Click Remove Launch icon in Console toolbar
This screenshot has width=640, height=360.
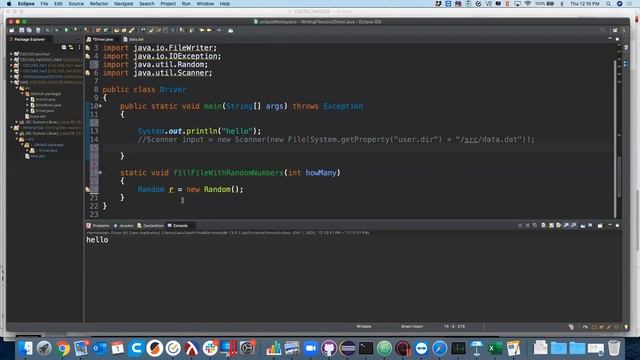point(527,225)
